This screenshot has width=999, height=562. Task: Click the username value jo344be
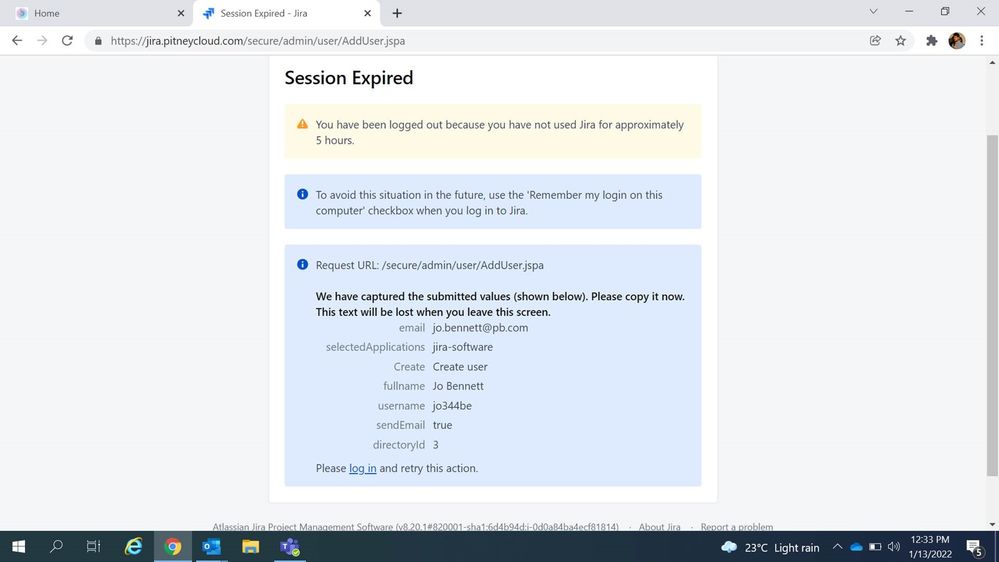[452, 405]
